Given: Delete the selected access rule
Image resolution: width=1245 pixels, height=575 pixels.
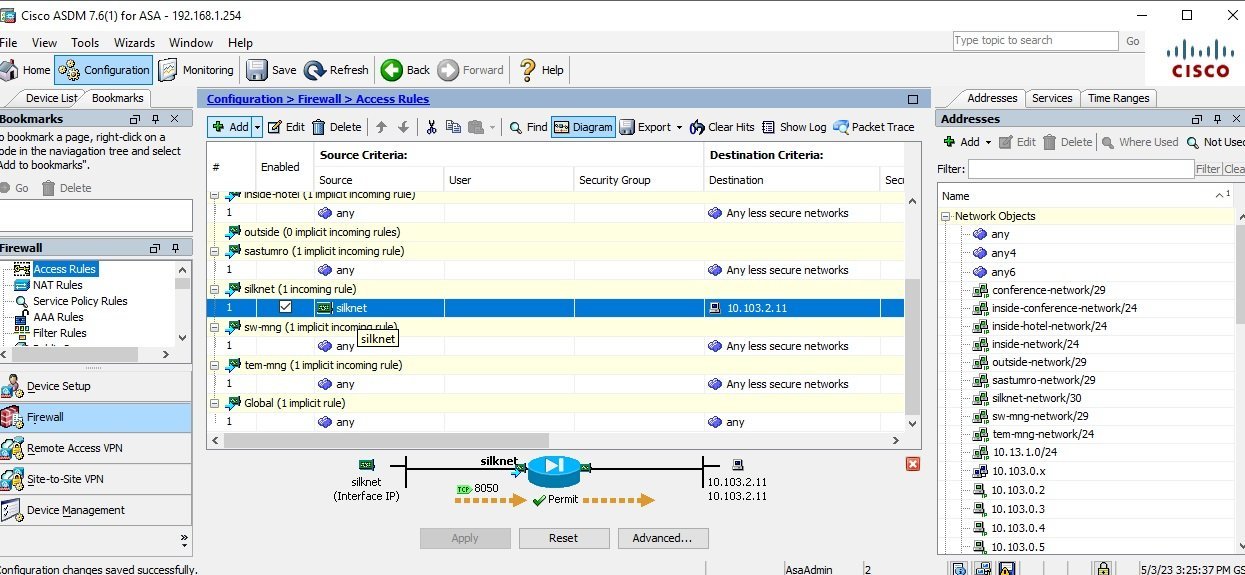Looking at the screenshot, I should coord(336,127).
